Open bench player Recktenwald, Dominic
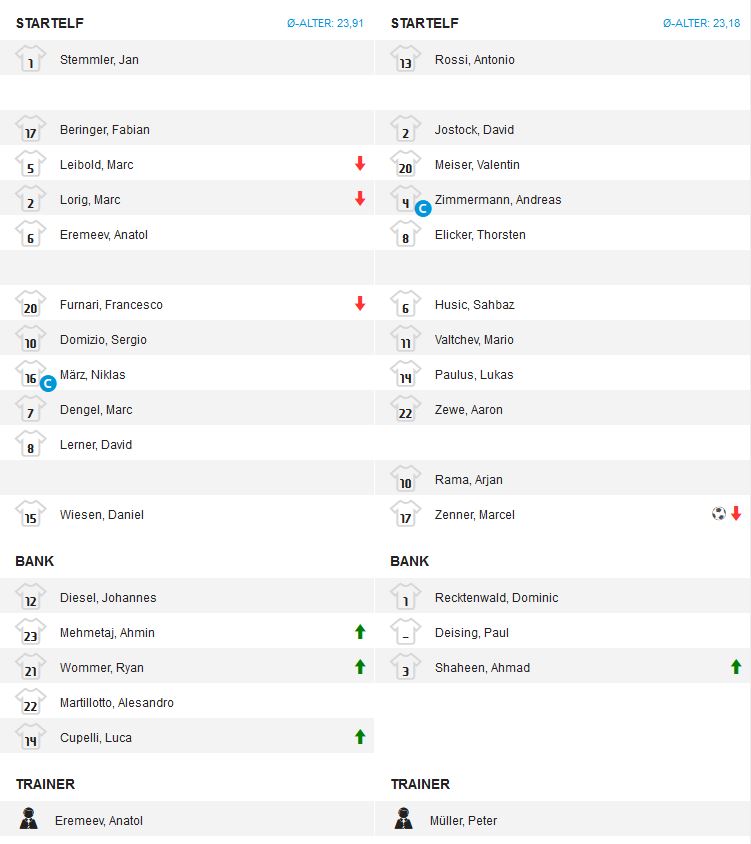 496,598
